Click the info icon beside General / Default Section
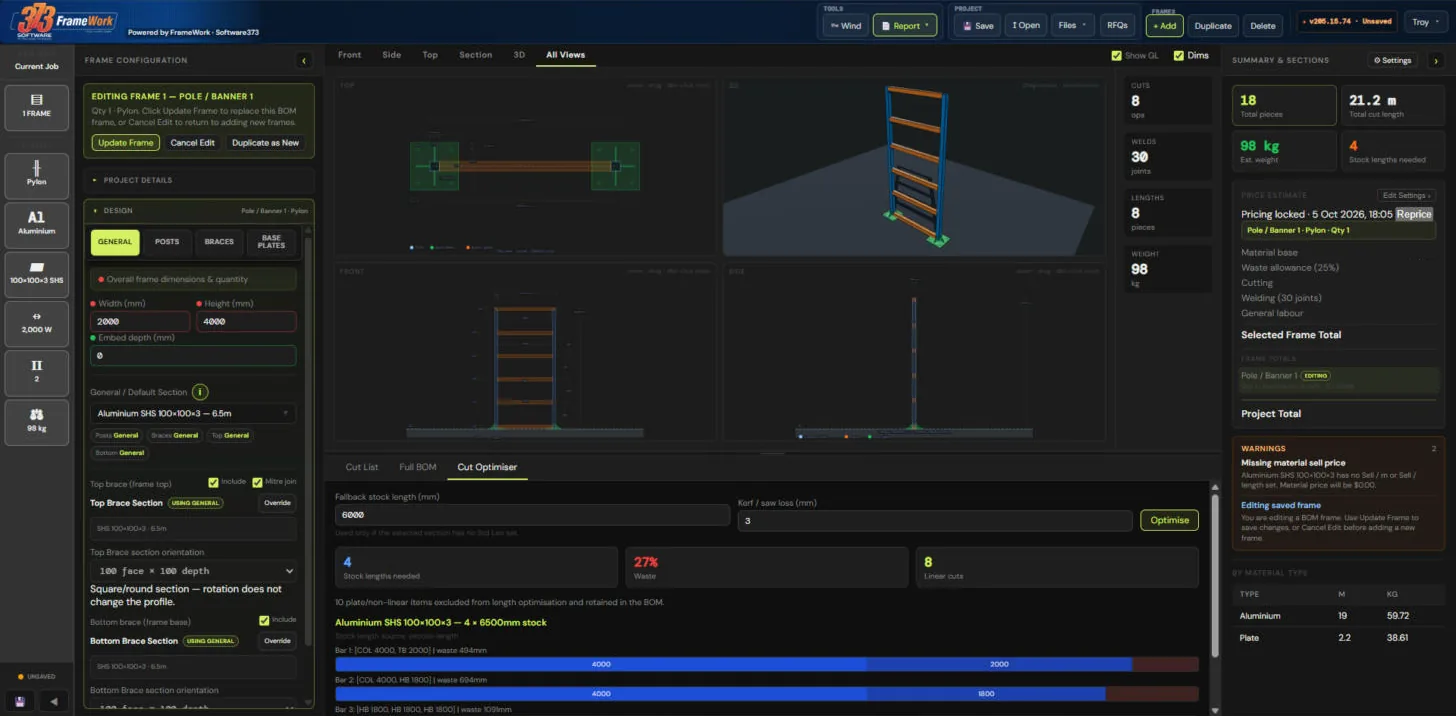Viewport: 1456px width, 716px height. [x=200, y=392]
